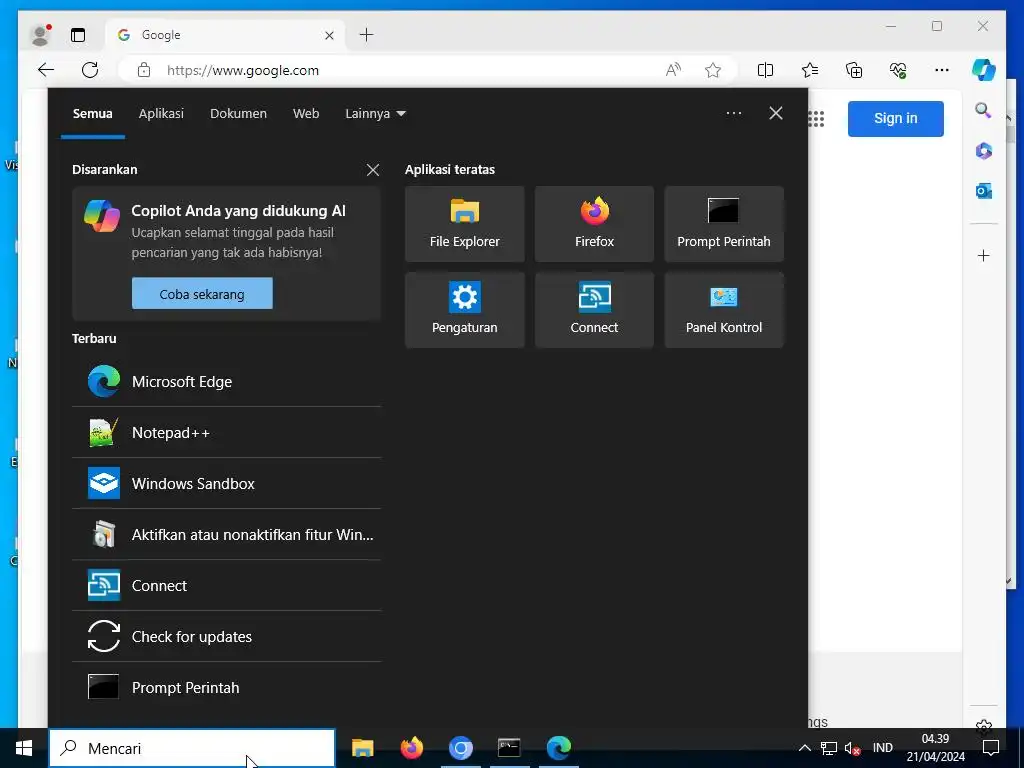Open Microsoft 365 icon in Edge sidebar

[983, 151]
